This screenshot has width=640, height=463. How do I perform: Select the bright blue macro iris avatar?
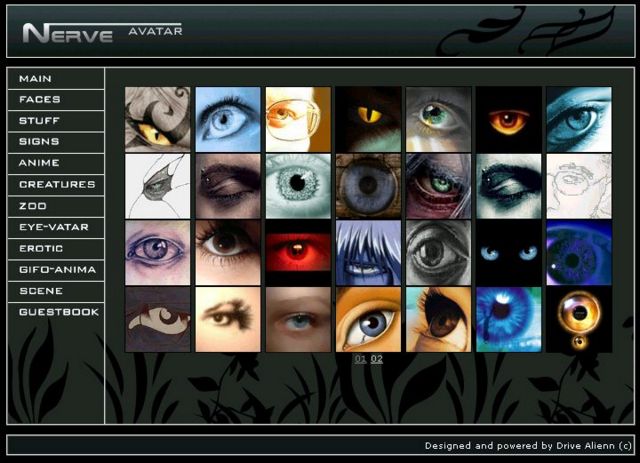(x=509, y=319)
